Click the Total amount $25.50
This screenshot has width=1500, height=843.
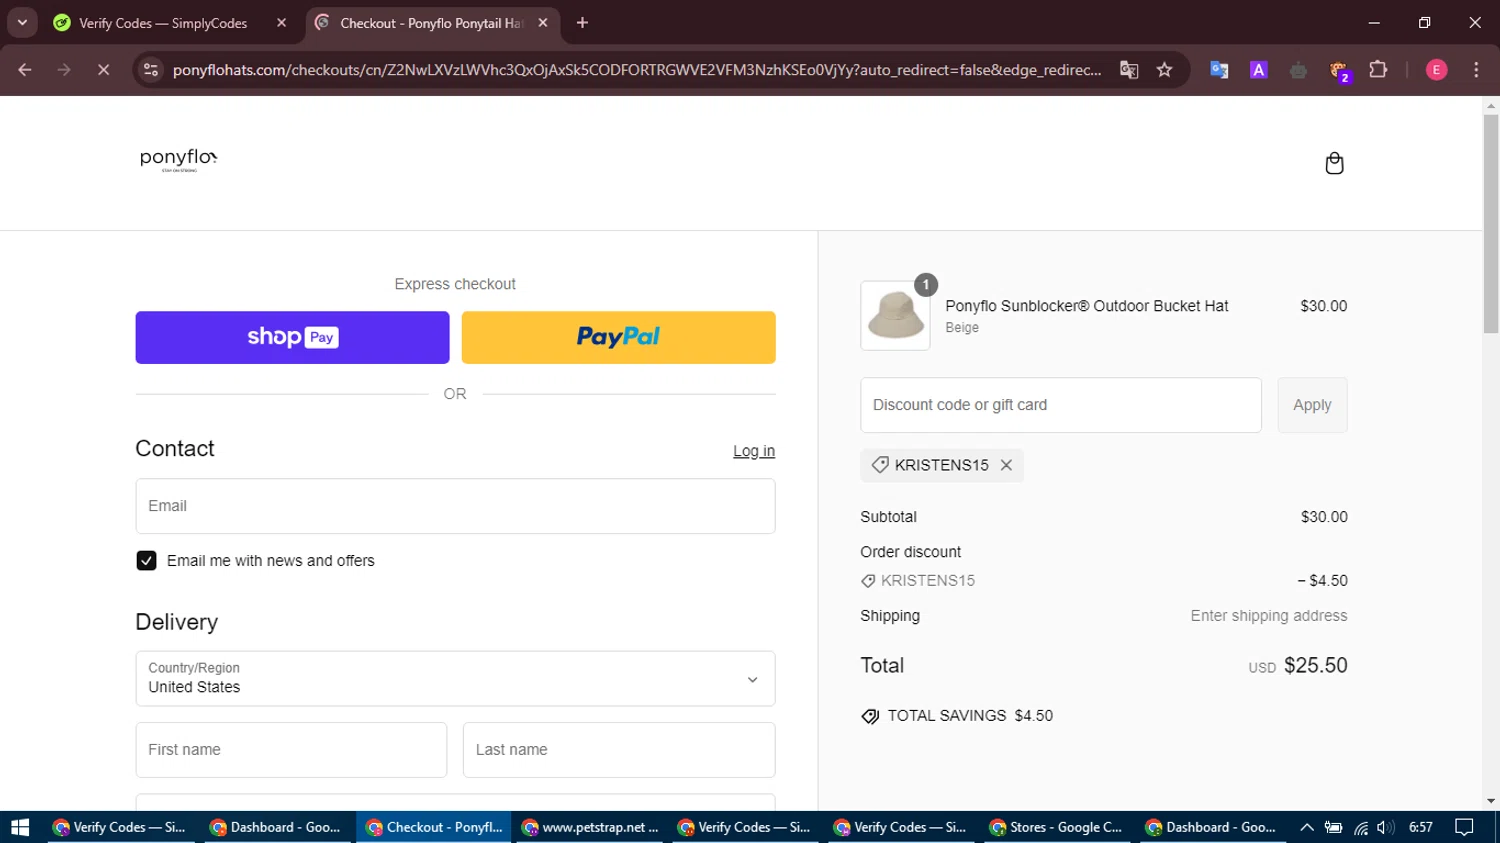pos(1315,666)
